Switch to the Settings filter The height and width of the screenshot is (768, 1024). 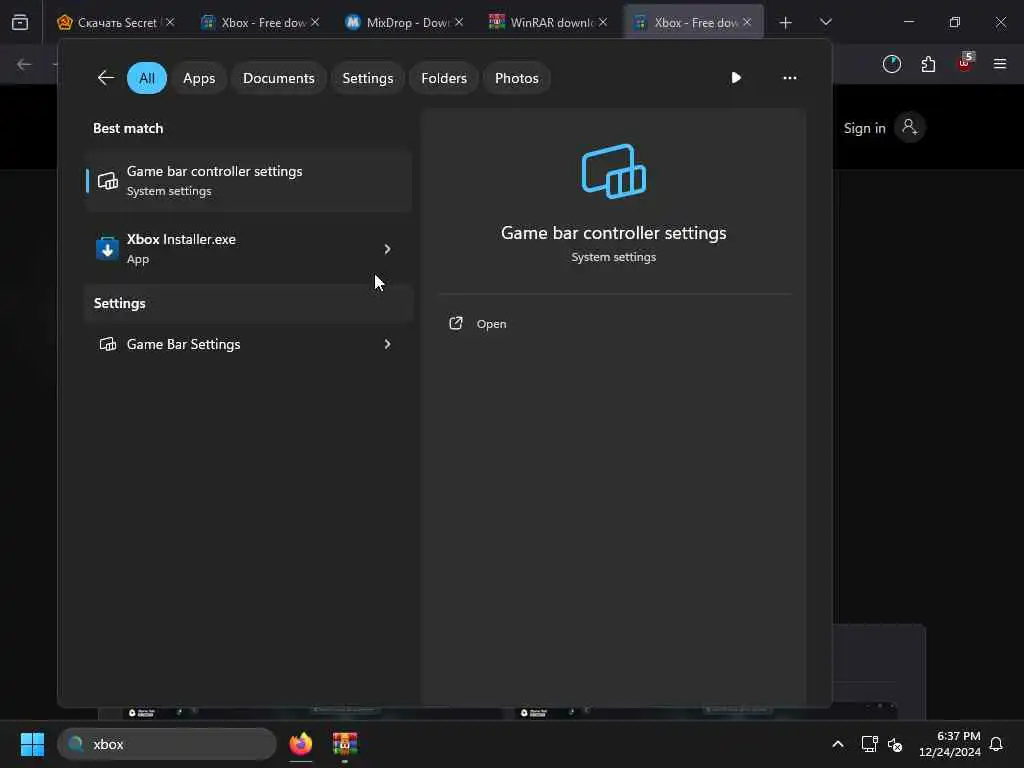[368, 78]
